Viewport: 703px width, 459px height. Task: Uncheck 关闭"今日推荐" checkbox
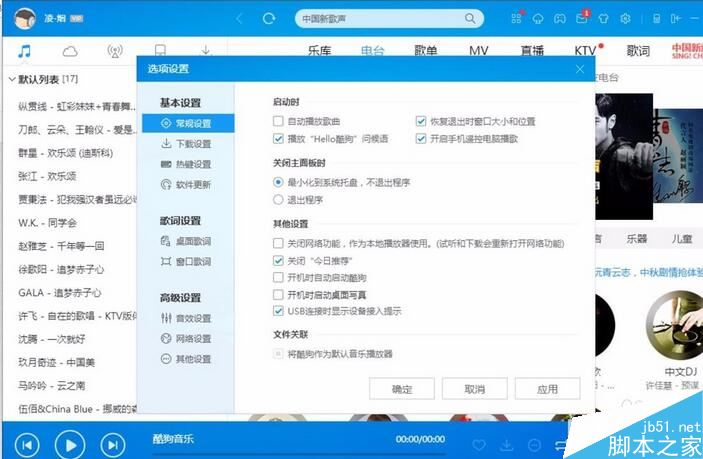[278, 260]
